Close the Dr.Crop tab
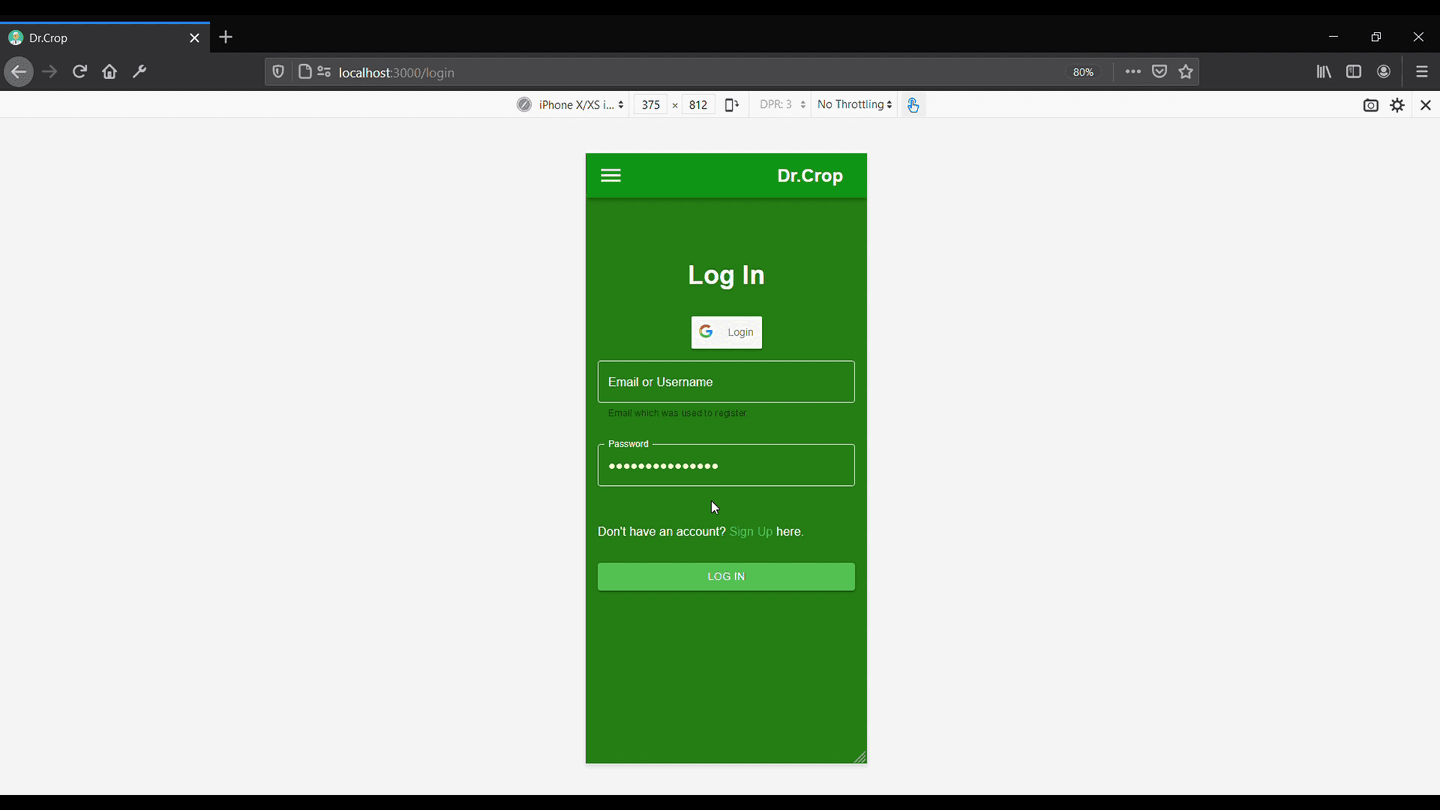Viewport: 1440px width, 810px height. click(x=195, y=38)
